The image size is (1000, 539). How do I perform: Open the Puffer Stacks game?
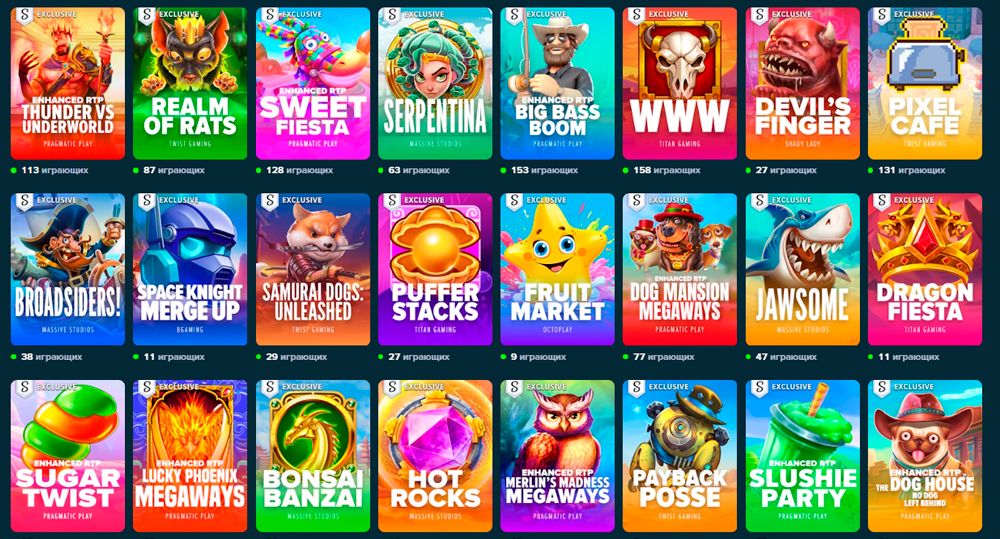(435, 269)
